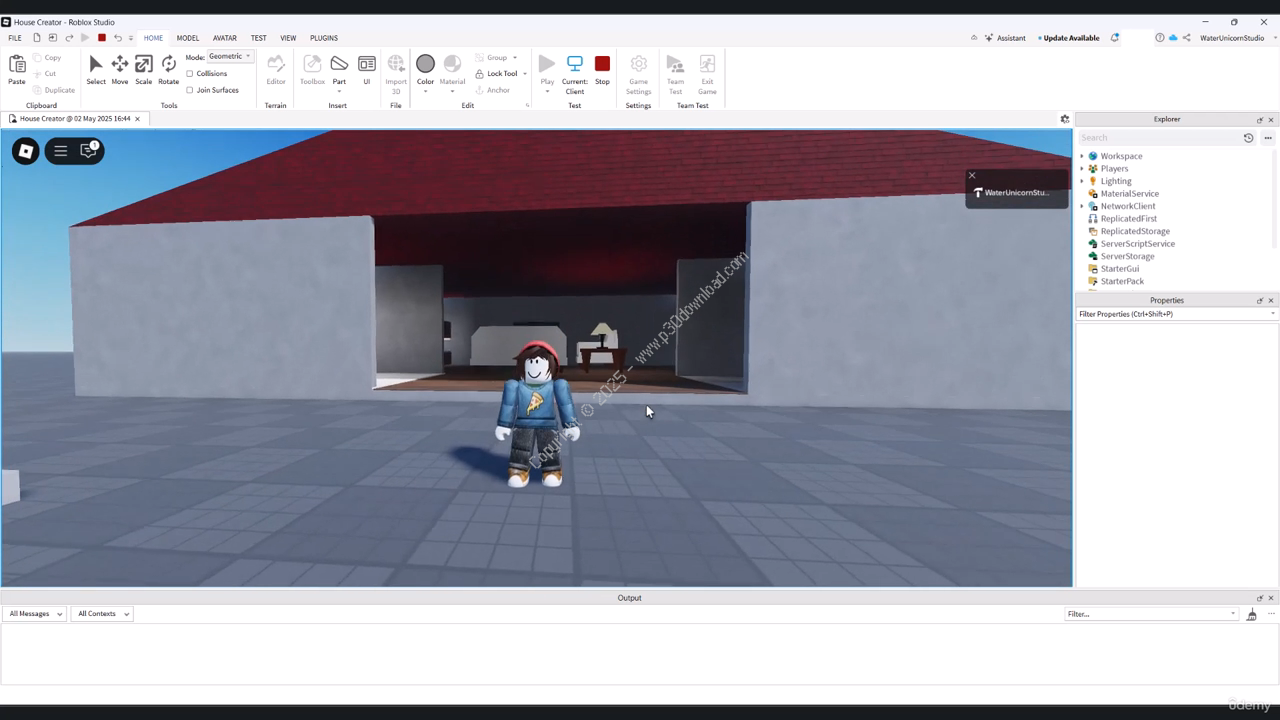The height and width of the screenshot is (720, 1280).
Task: Activate the Scale tool
Action: 144,64
